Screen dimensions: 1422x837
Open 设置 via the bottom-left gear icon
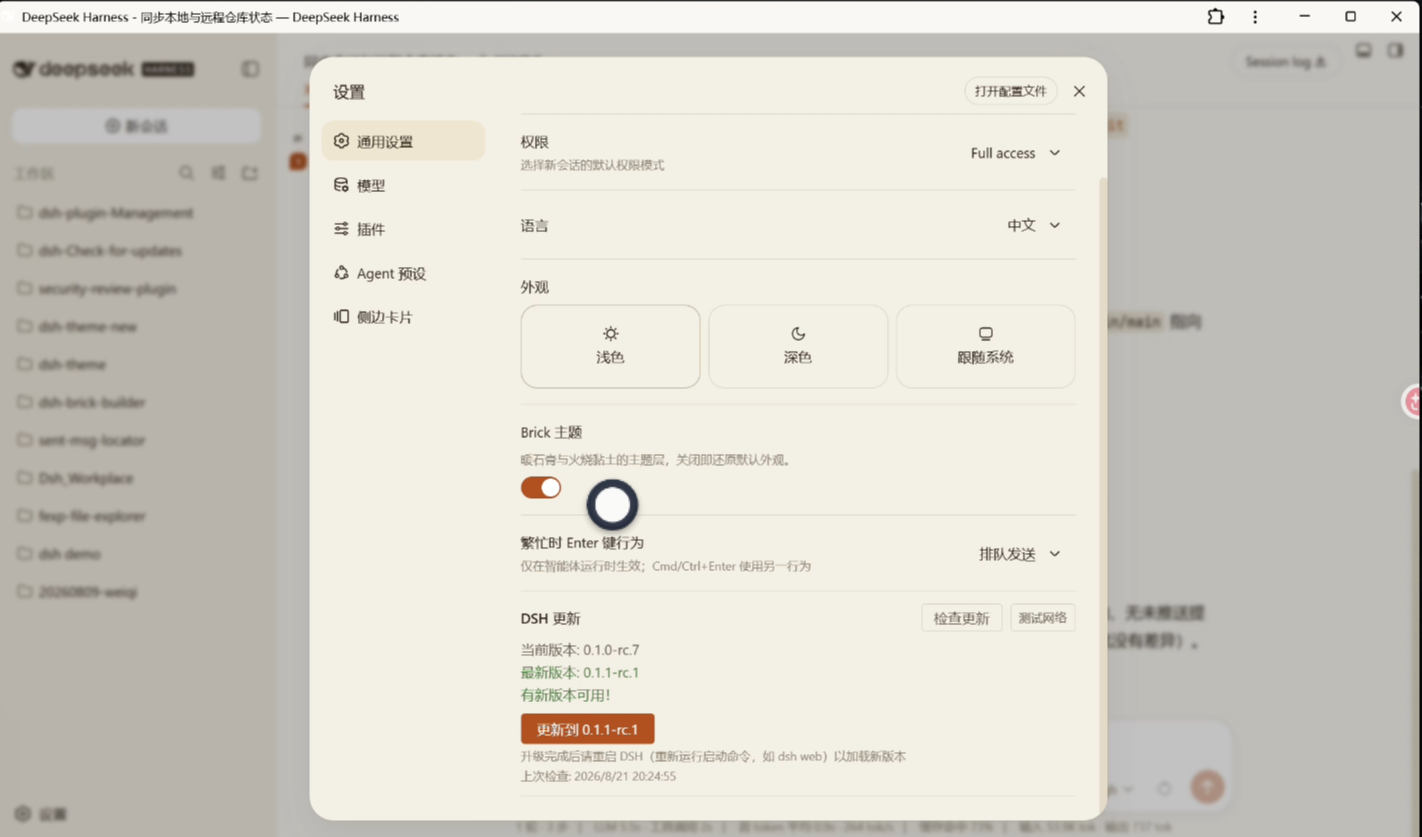23,814
